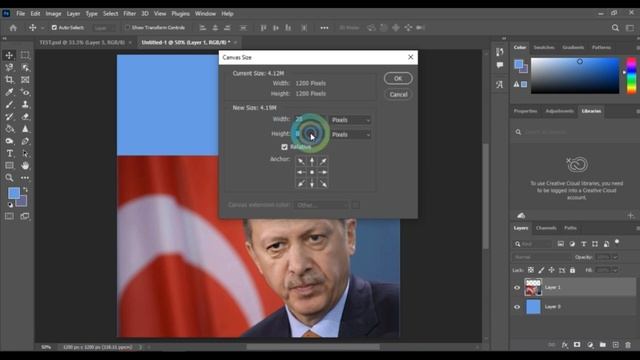Select the Eraser tool
The image size is (640, 360).
tap(25, 117)
